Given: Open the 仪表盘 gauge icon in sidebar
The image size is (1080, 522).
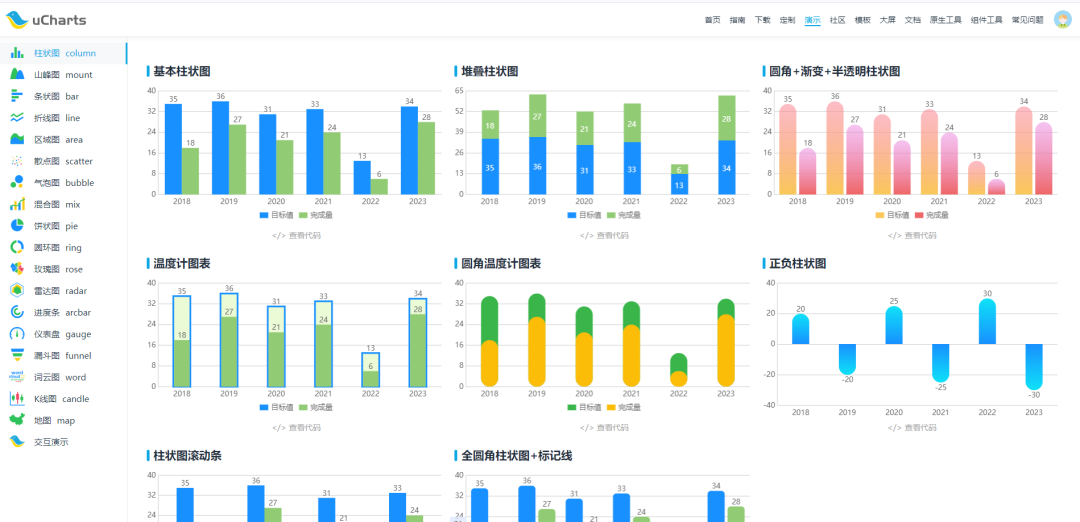Looking at the screenshot, I should click(17, 334).
